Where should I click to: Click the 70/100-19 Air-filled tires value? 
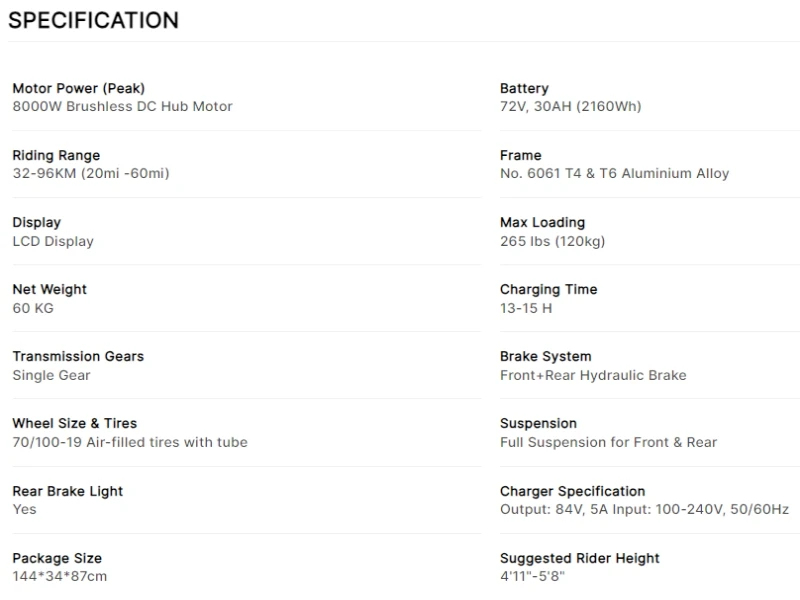[130, 442]
